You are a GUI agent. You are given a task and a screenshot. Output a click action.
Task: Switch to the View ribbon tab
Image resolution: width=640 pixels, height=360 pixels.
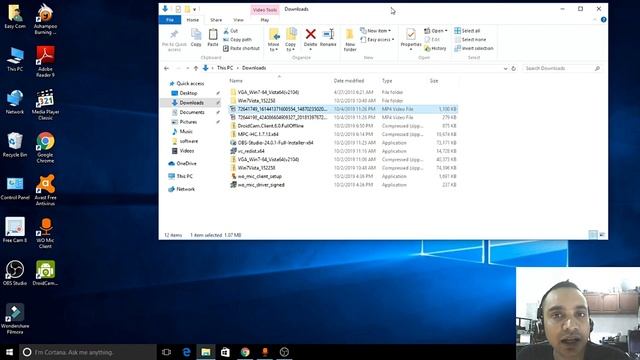pyautogui.click(x=238, y=20)
